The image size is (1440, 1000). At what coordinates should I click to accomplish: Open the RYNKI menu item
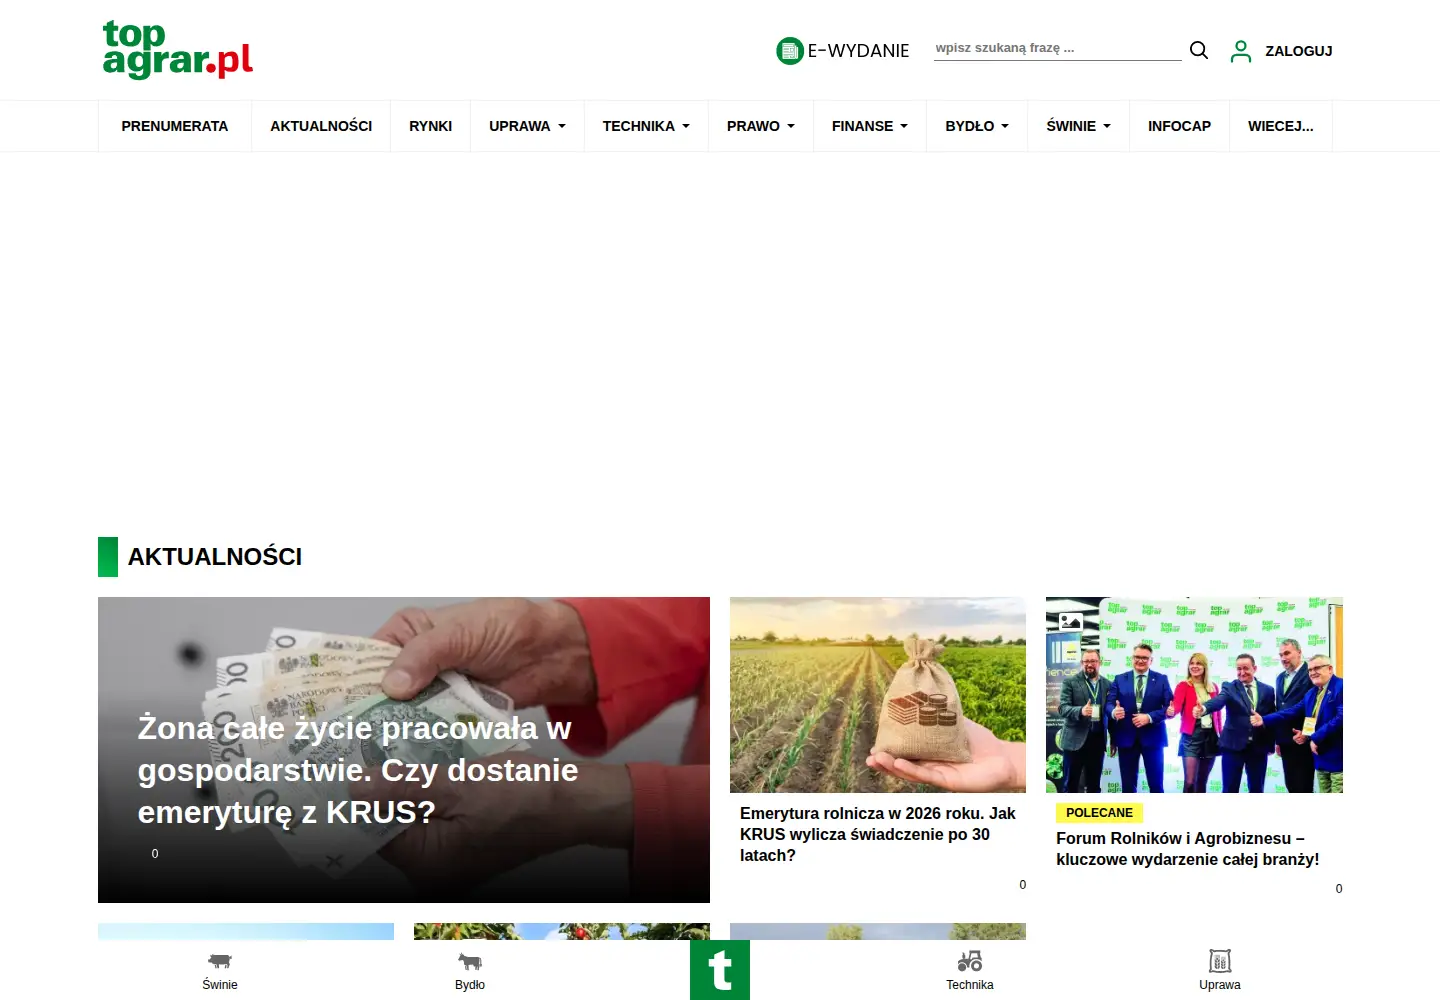[430, 126]
